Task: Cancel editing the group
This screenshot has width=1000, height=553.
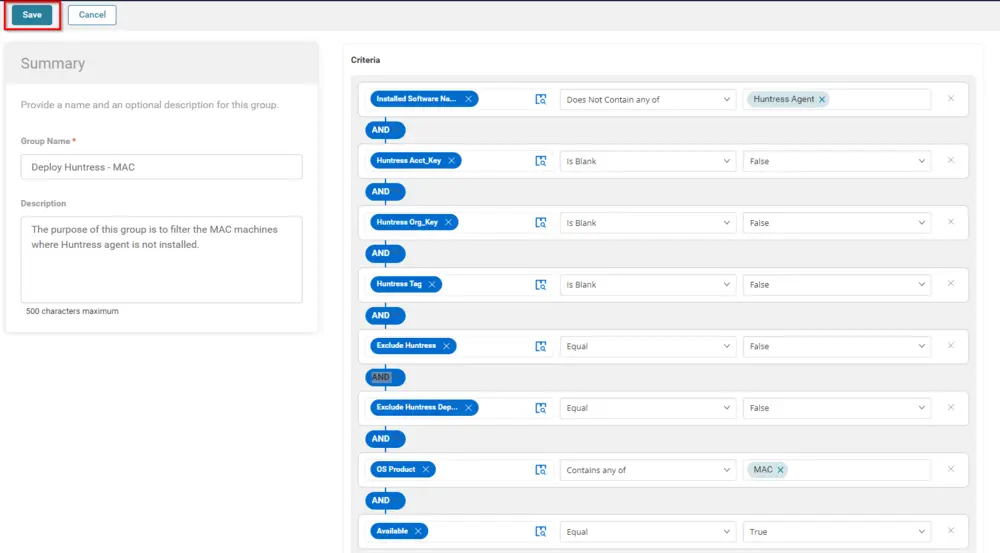Action: click(x=92, y=15)
